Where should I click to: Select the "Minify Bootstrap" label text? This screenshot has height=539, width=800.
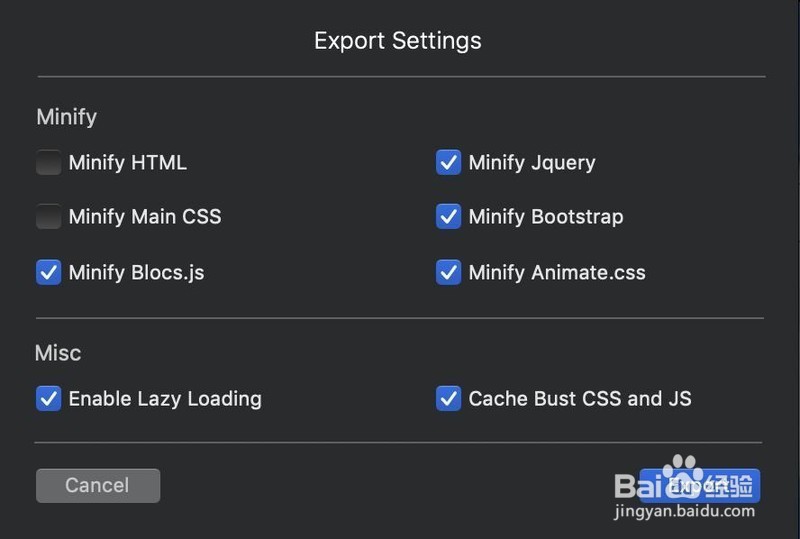546,216
